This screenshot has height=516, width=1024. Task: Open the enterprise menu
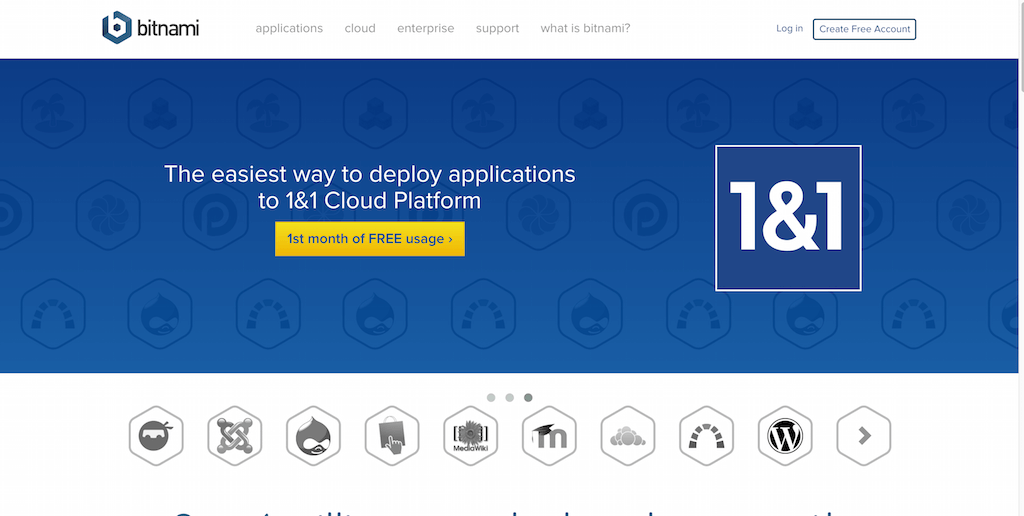[426, 28]
